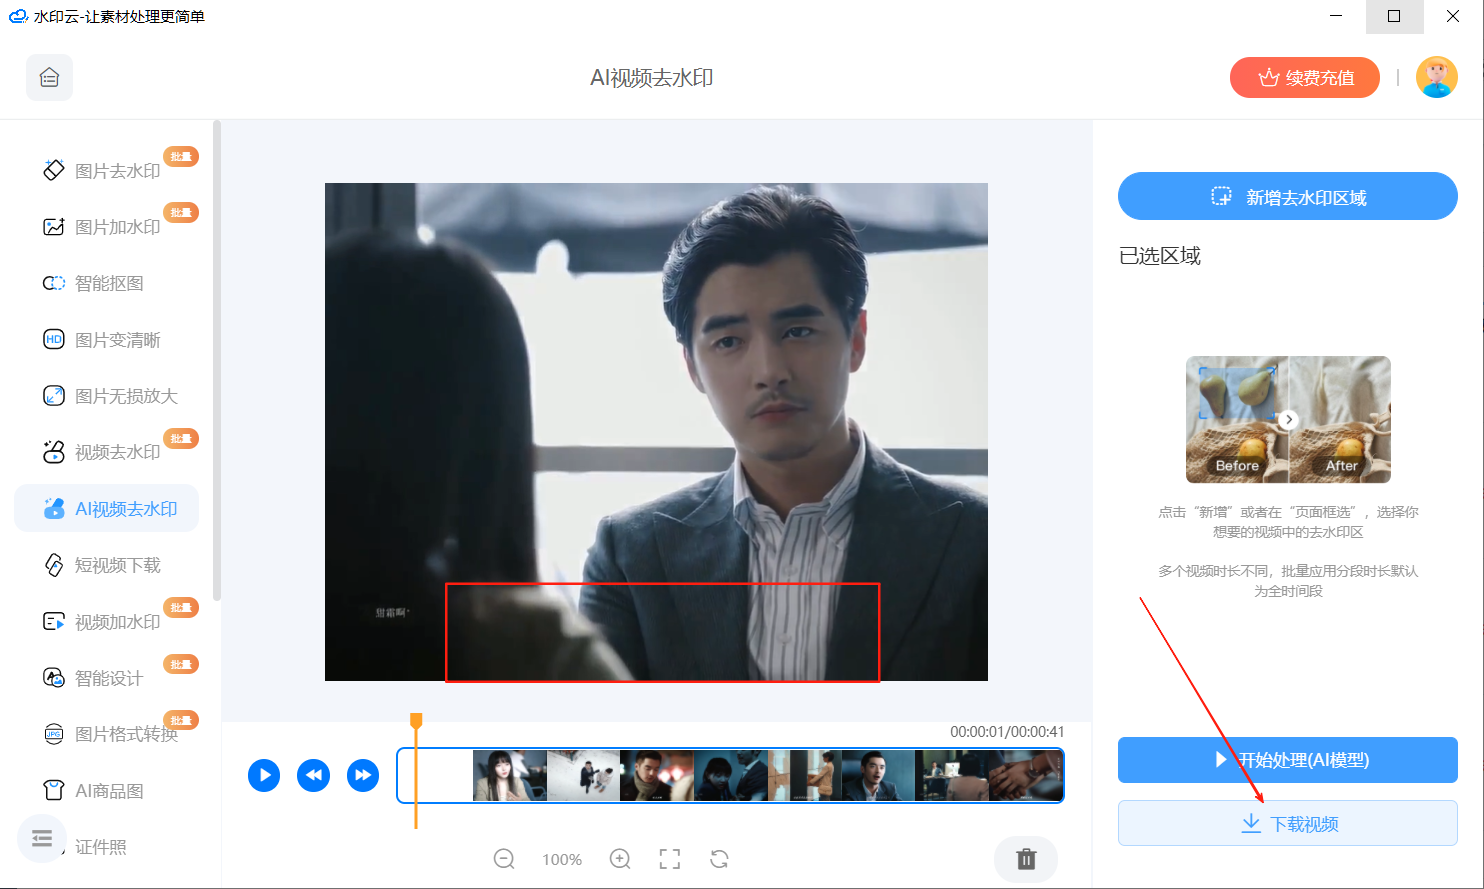Click the AI视频去水印 page title

[652, 78]
